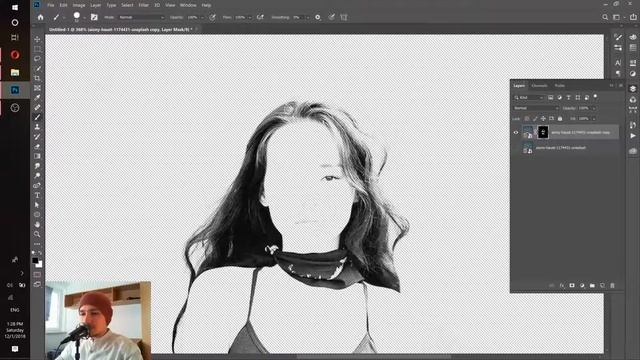Toggle visibility of unsplash copy layer

tap(516, 132)
